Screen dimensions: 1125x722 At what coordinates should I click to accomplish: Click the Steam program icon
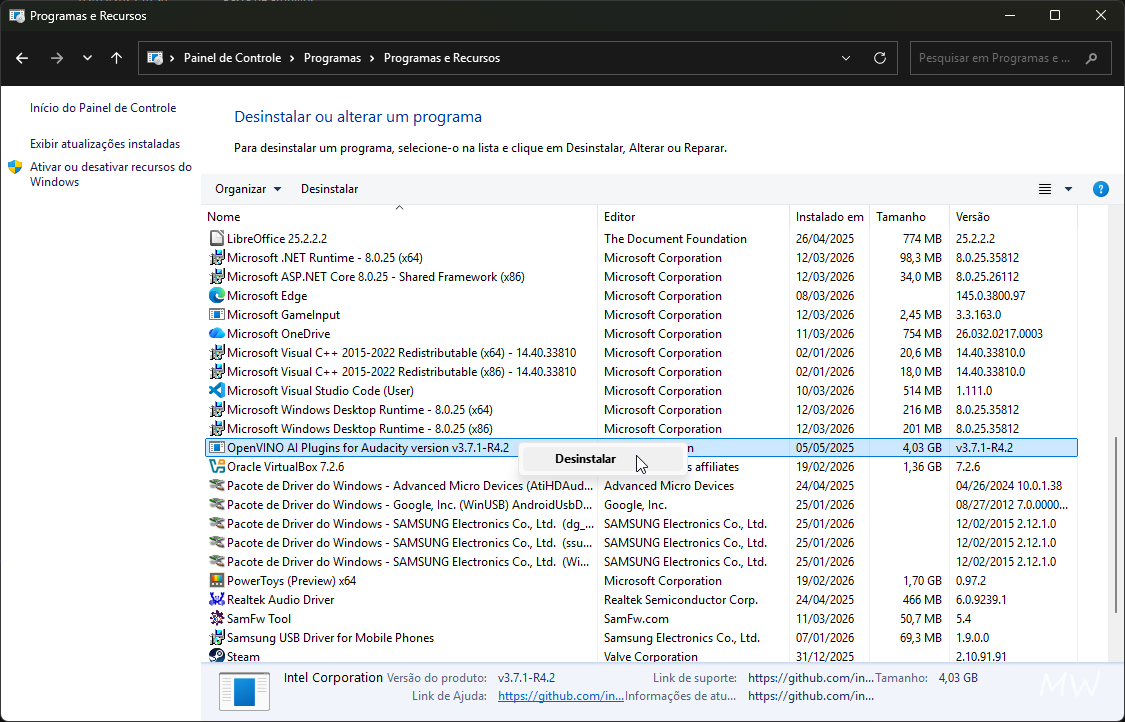pos(217,656)
